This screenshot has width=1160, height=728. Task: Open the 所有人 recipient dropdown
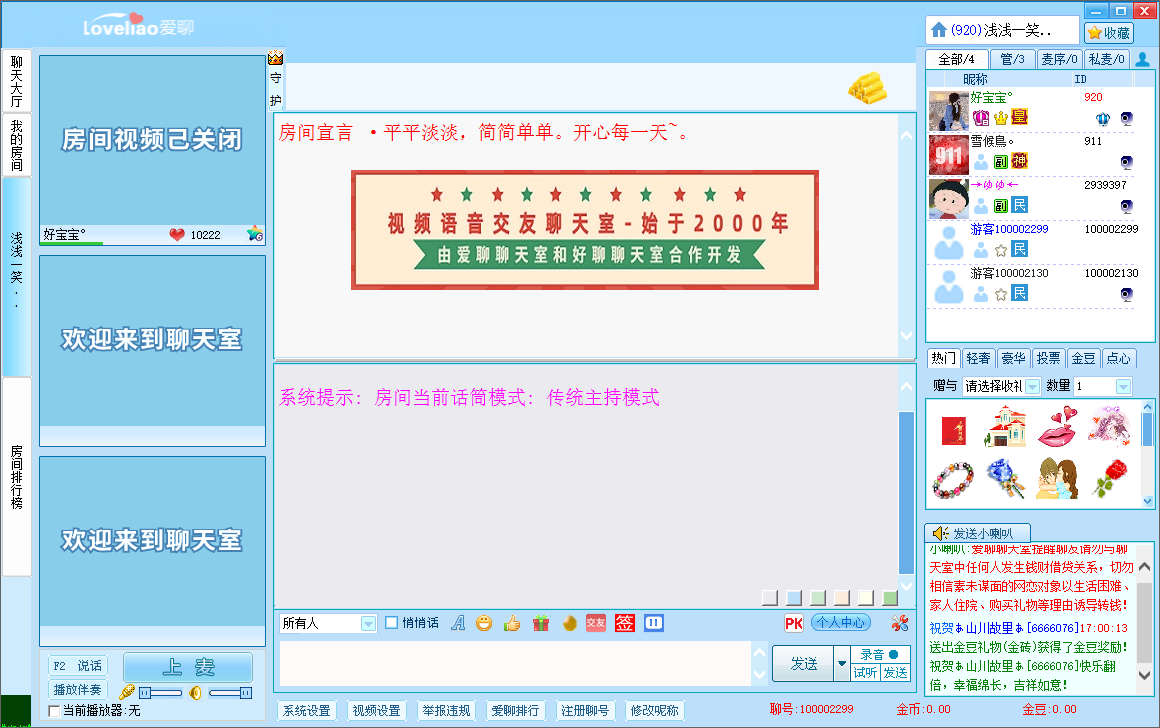coord(368,624)
